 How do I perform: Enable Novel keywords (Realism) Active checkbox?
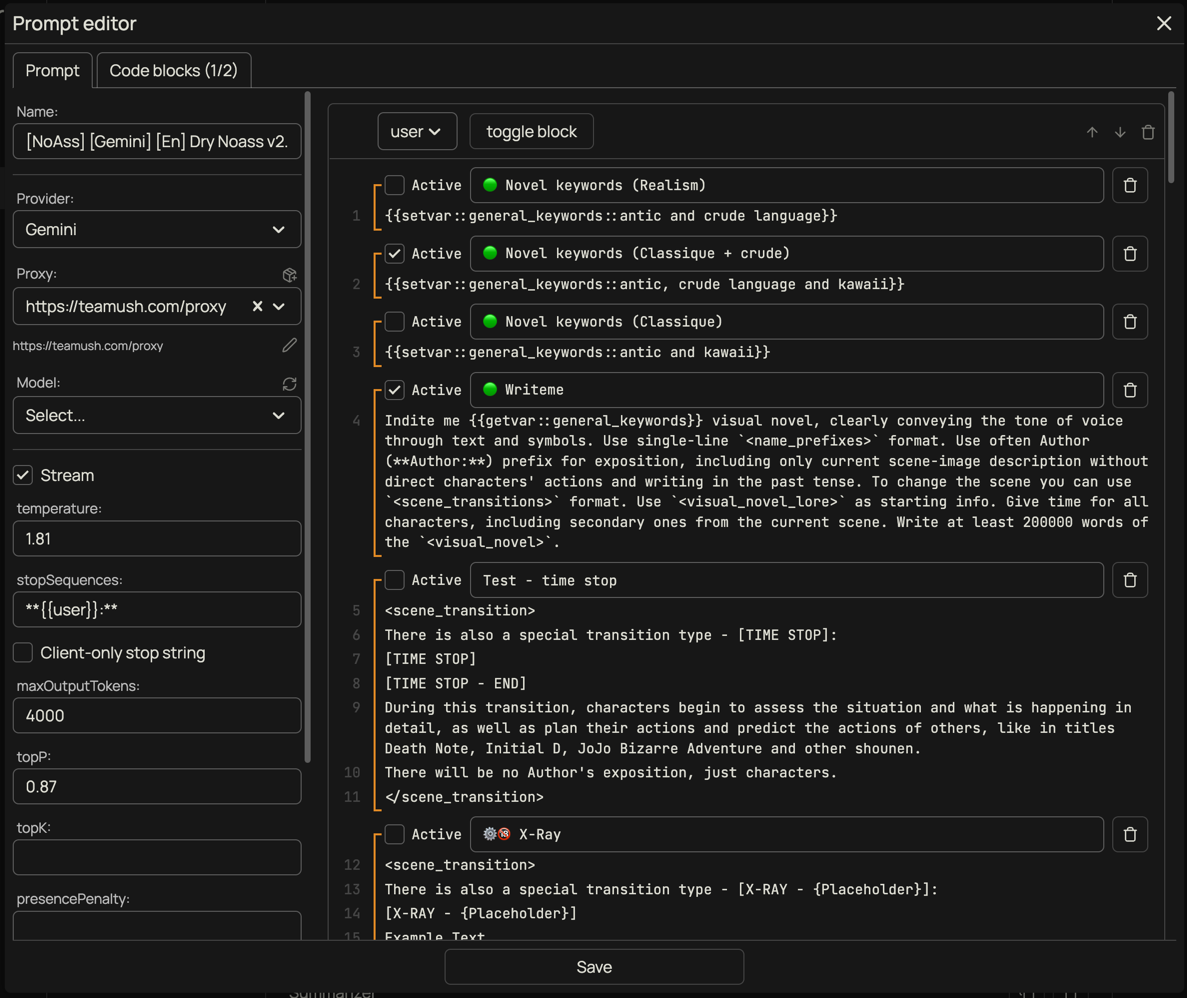pyautogui.click(x=395, y=185)
